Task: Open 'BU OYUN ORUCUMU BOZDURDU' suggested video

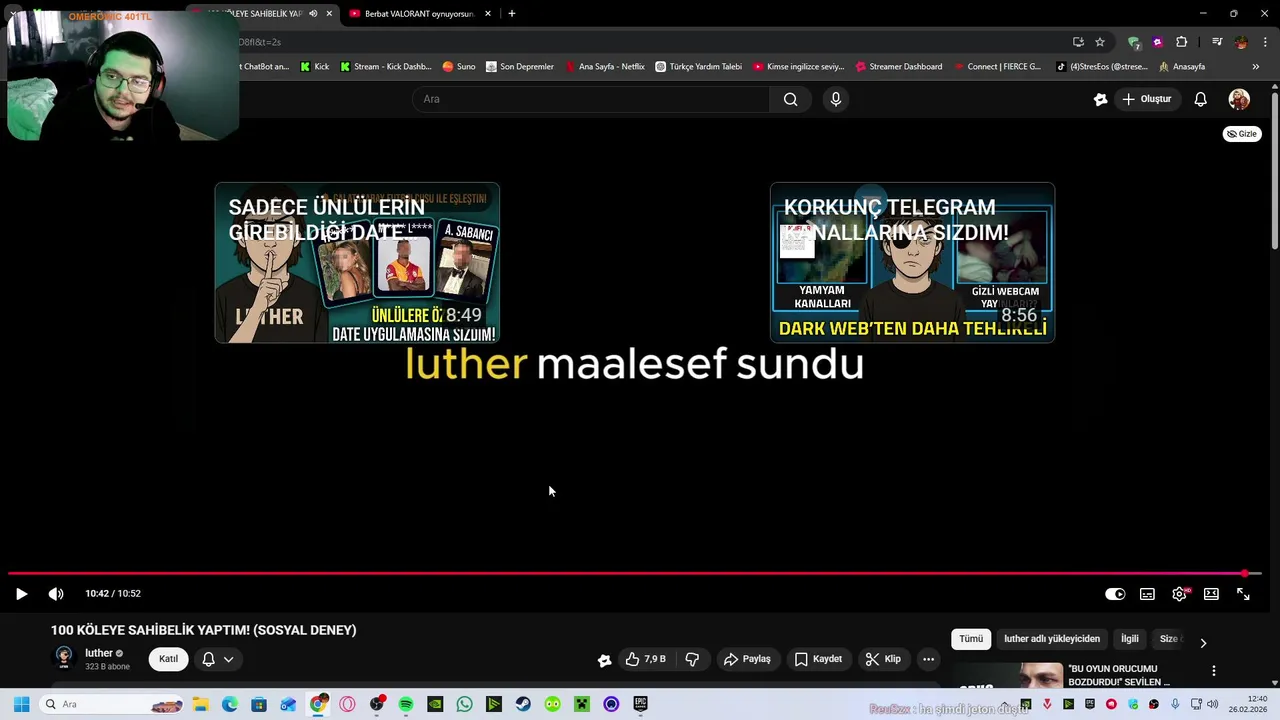Action: [1119, 675]
